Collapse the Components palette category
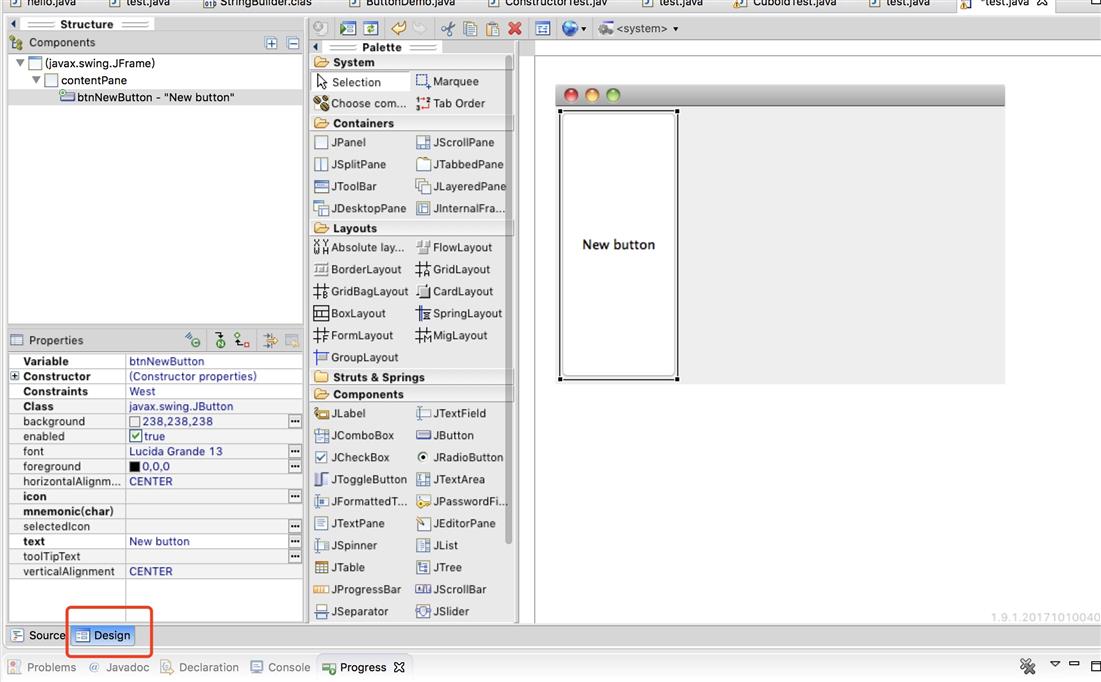Screen dimensions: 1101x682 411,395
